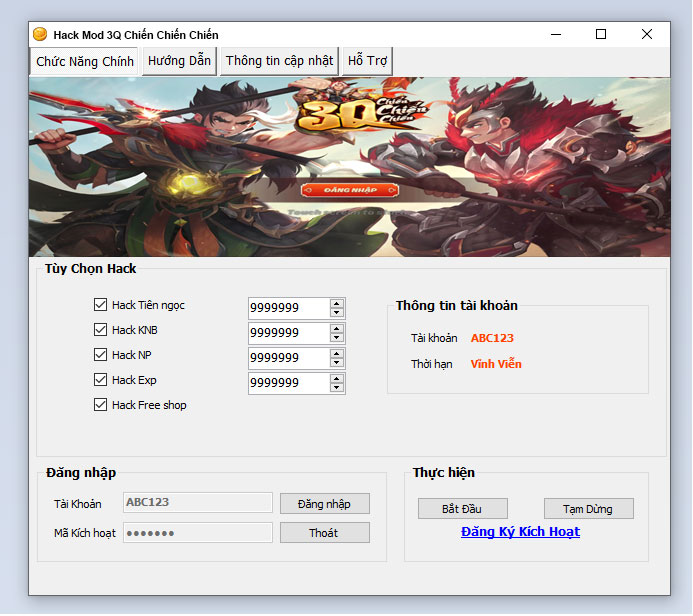Decrease the Hack KNB value with down arrow
This screenshot has height=616, width=693.
coord(337,338)
